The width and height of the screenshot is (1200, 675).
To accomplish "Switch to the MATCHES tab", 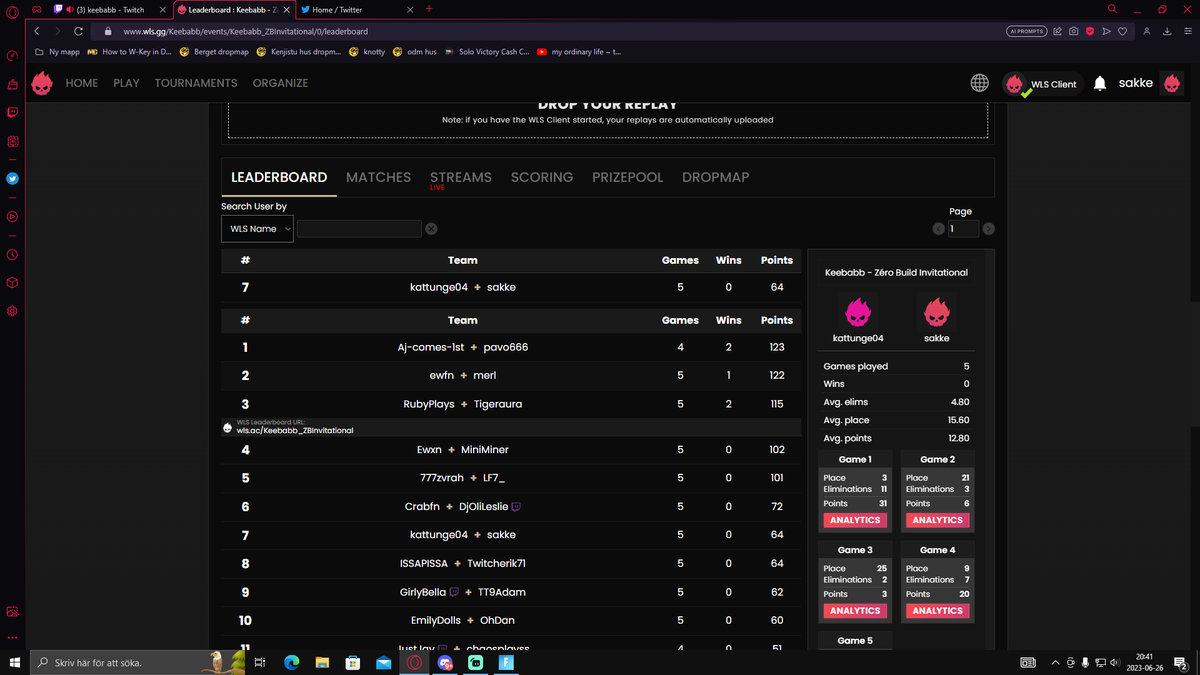I will (x=378, y=177).
